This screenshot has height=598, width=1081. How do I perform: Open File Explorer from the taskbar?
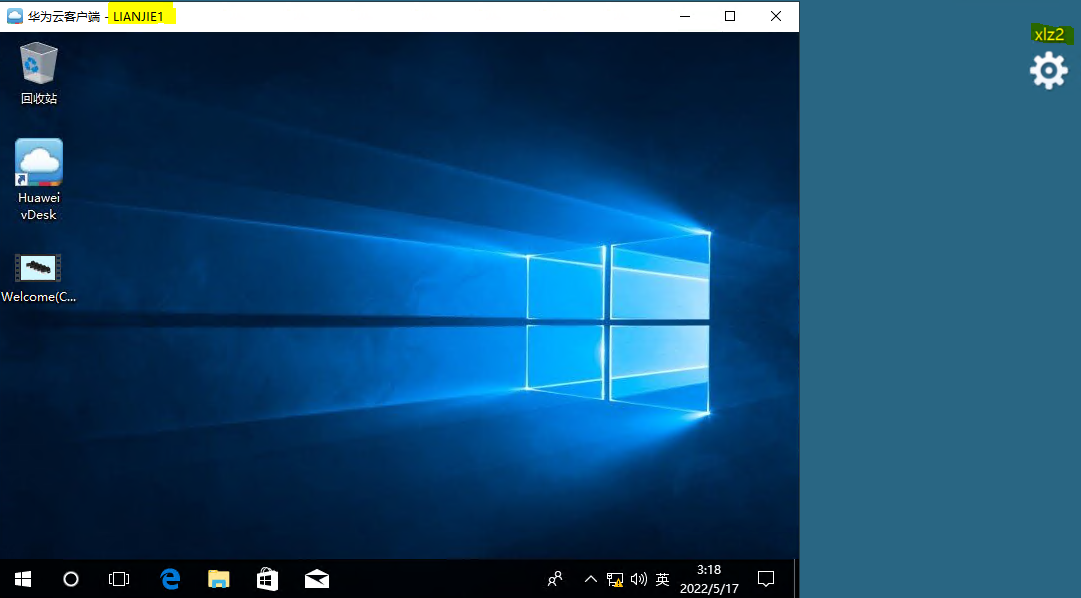point(219,579)
